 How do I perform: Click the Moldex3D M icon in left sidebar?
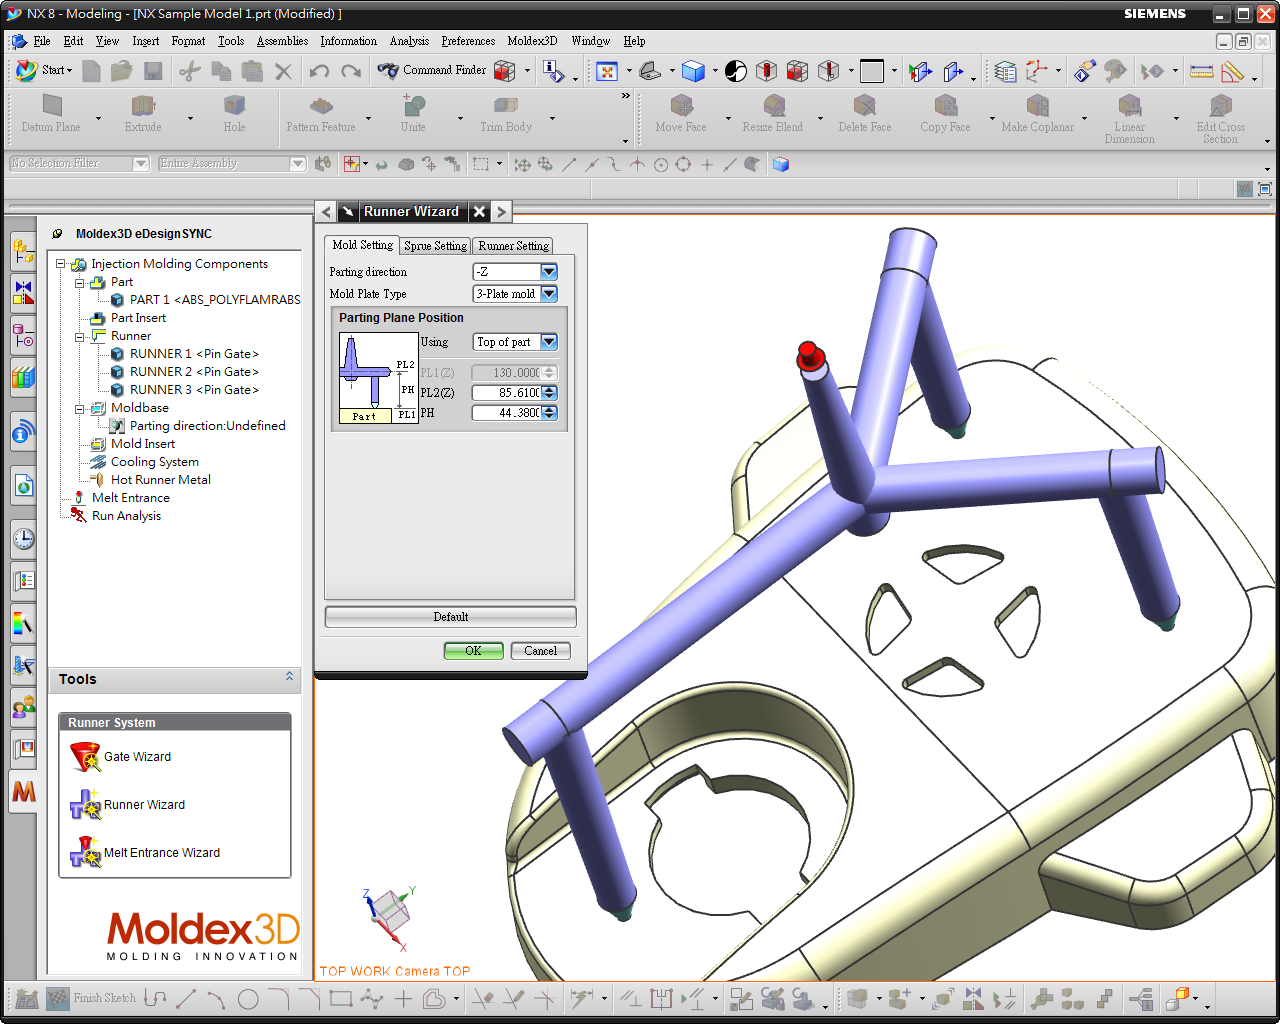click(x=23, y=792)
